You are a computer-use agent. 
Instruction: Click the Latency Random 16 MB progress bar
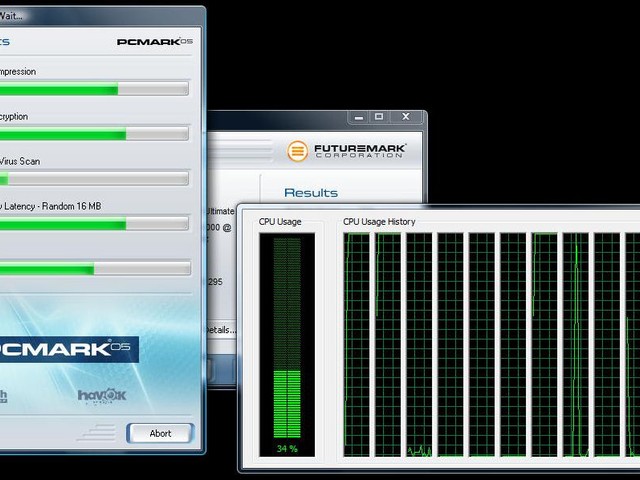coord(94,223)
